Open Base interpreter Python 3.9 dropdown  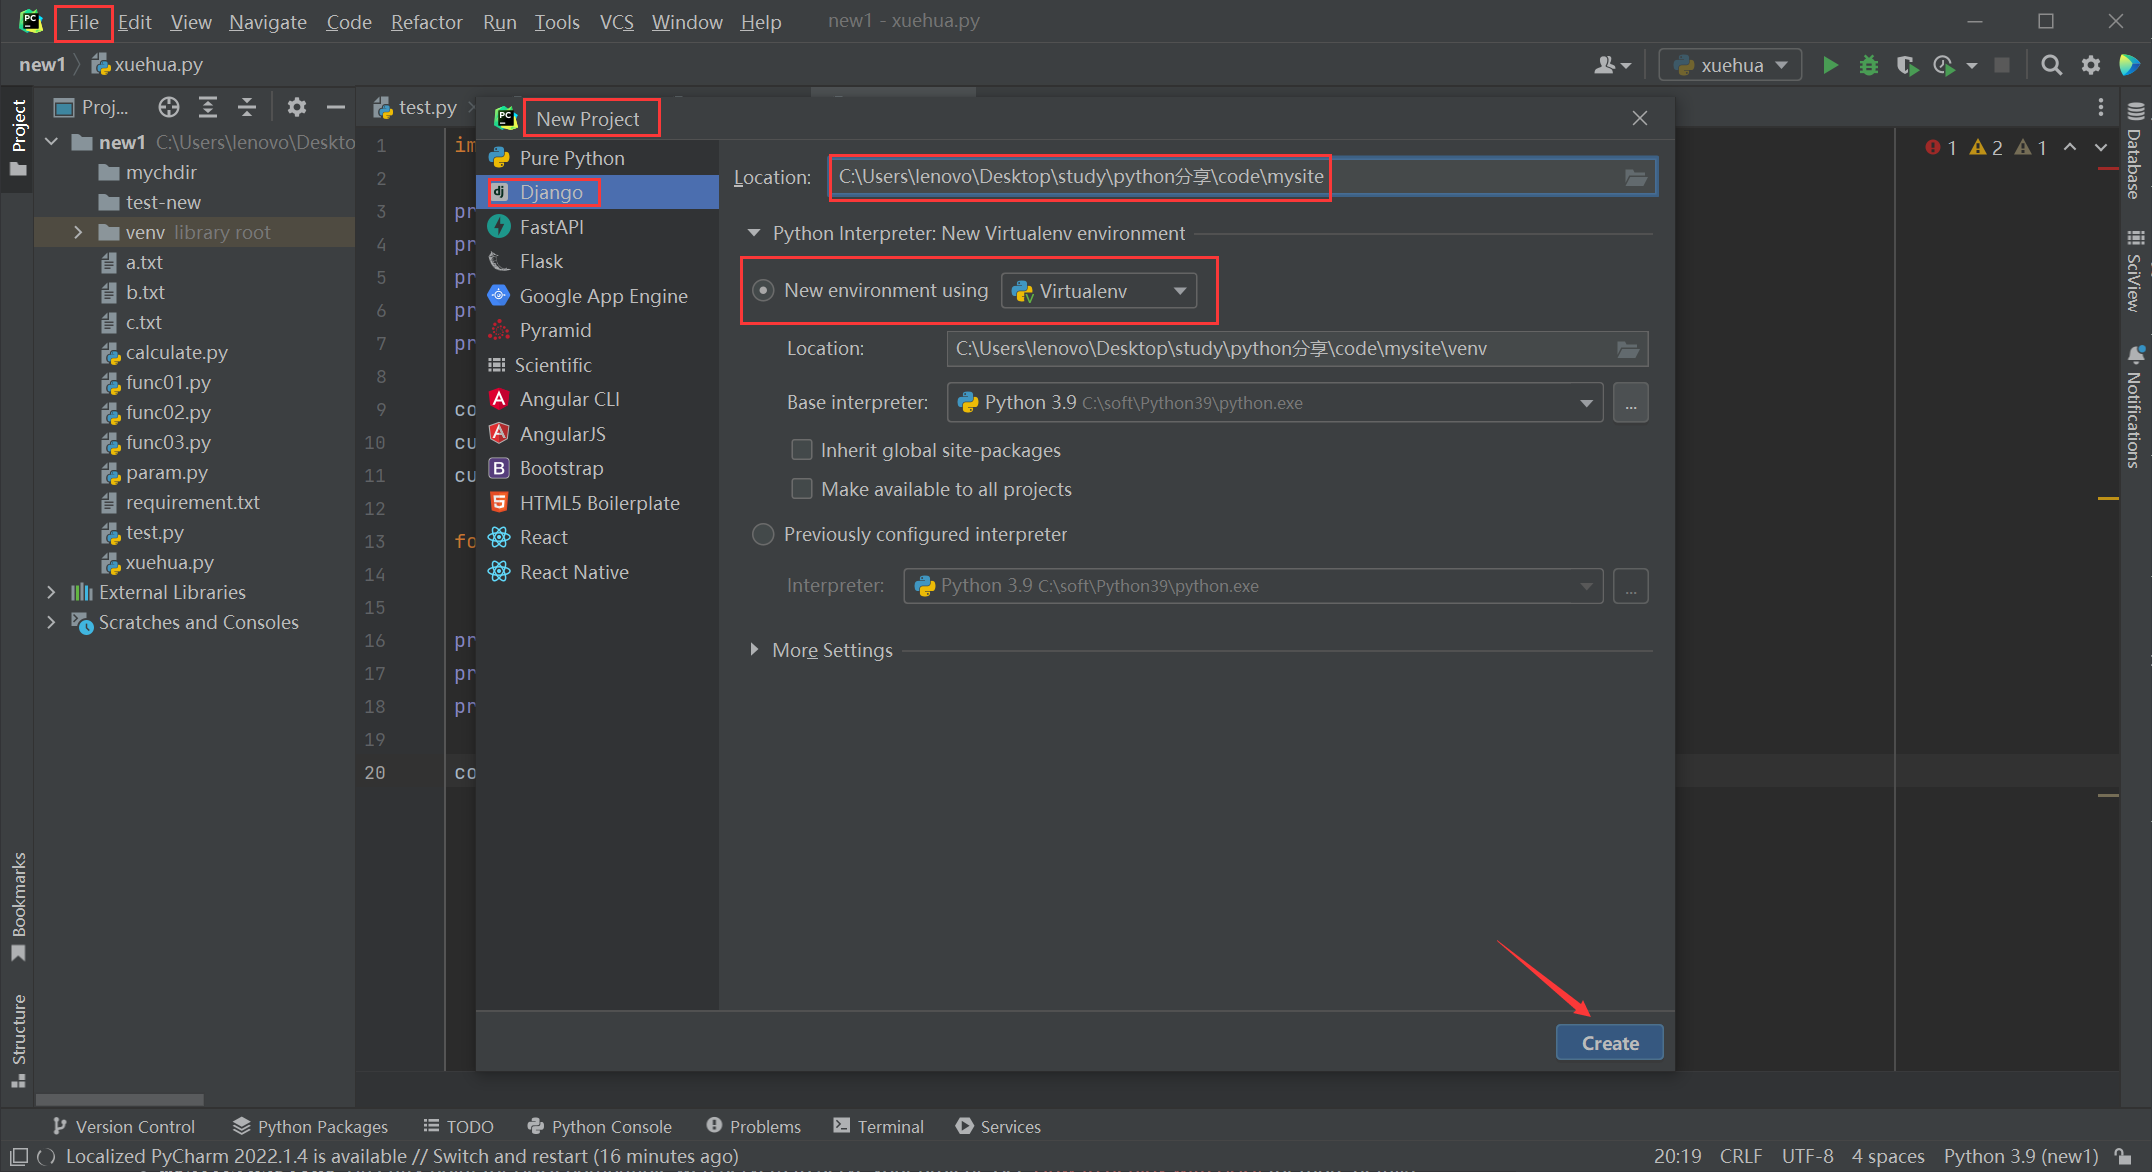pos(1275,403)
